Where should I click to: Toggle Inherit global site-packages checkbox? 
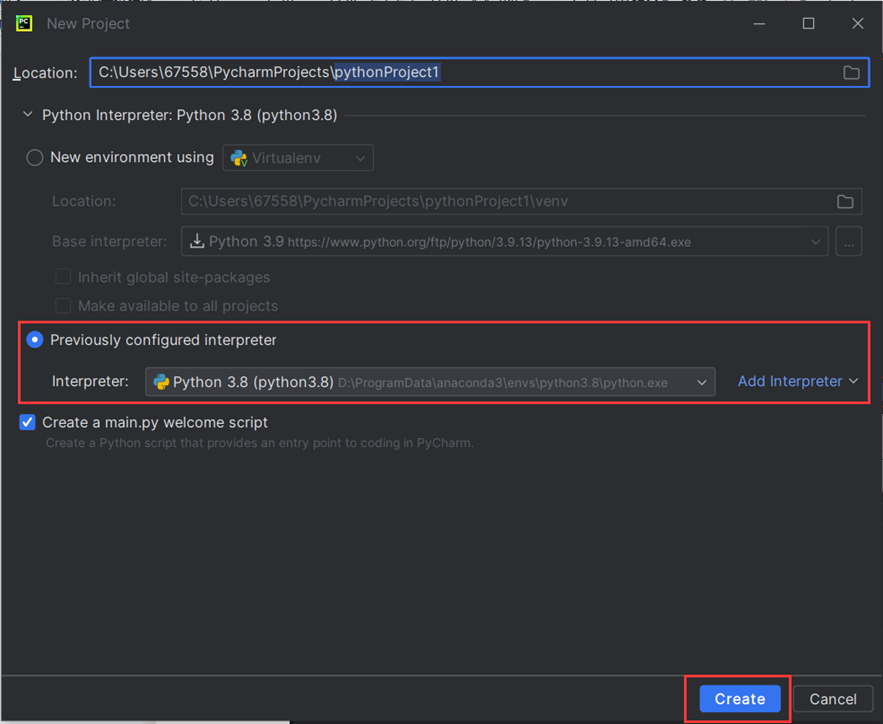[x=63, y=277]
